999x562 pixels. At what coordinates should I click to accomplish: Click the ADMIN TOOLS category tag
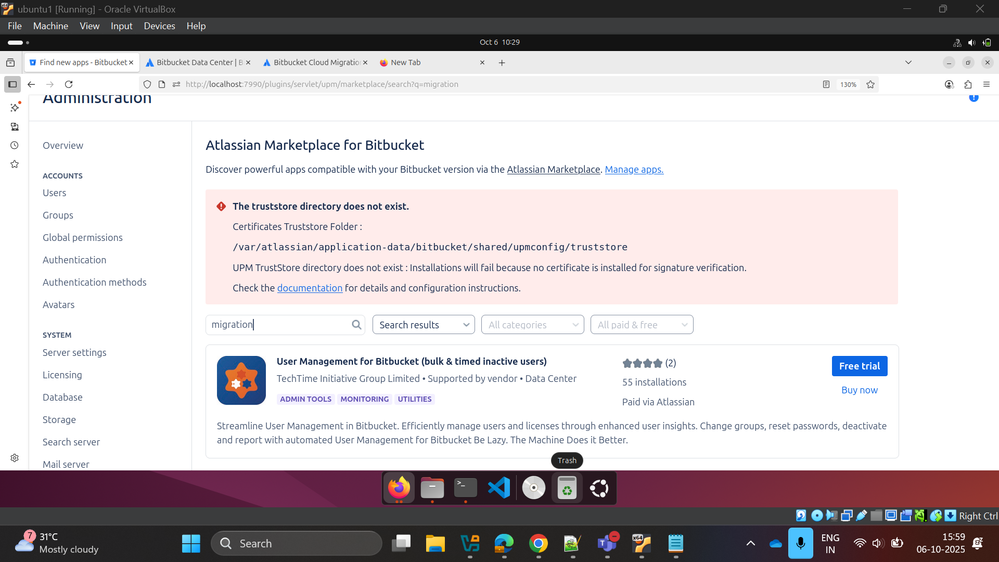pos(306,399)
